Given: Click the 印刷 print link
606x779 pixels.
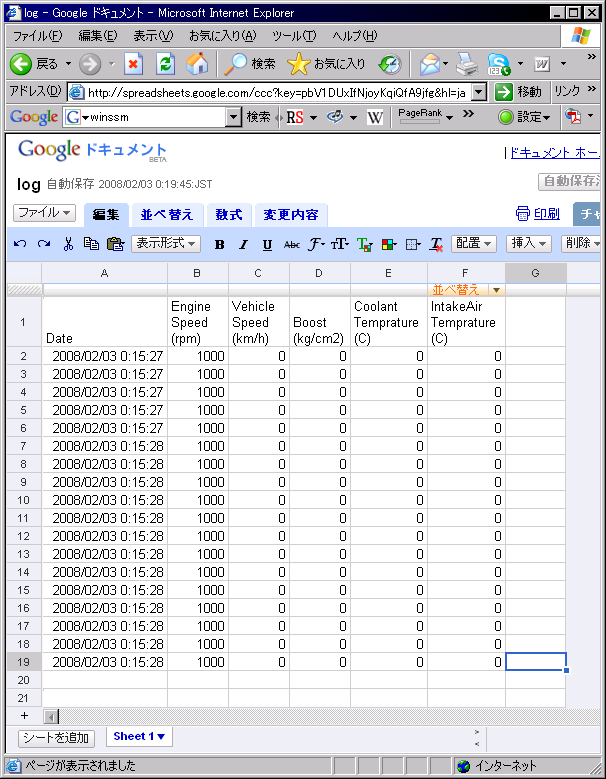Looking at the screenshot, I should (x=538, y=213).
